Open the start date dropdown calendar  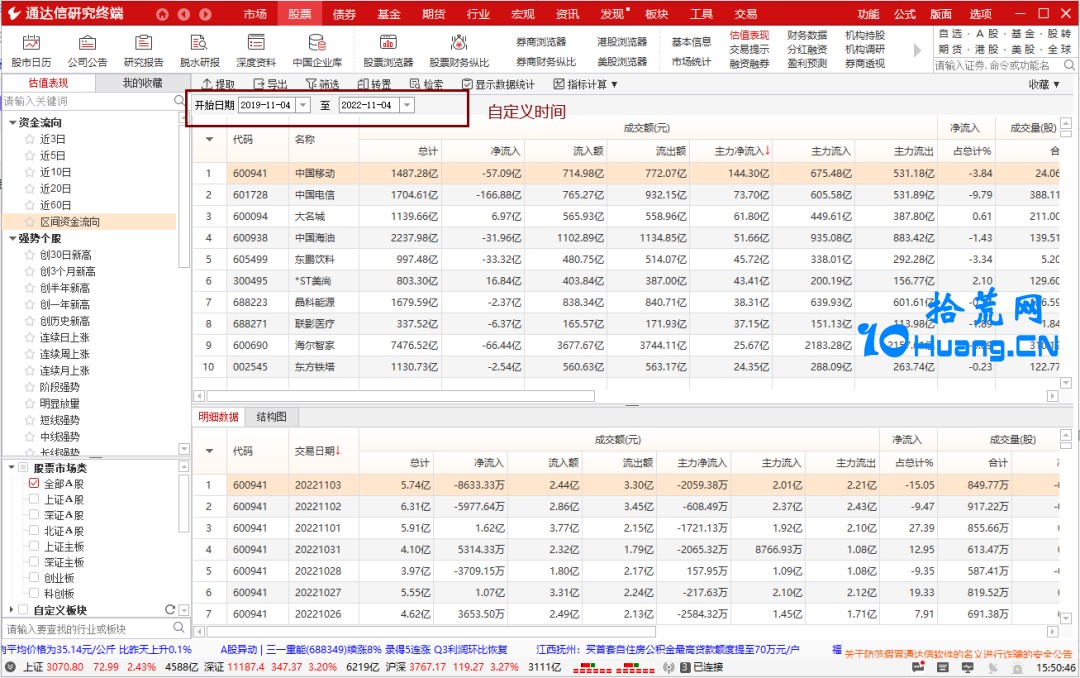pos(303,105)
